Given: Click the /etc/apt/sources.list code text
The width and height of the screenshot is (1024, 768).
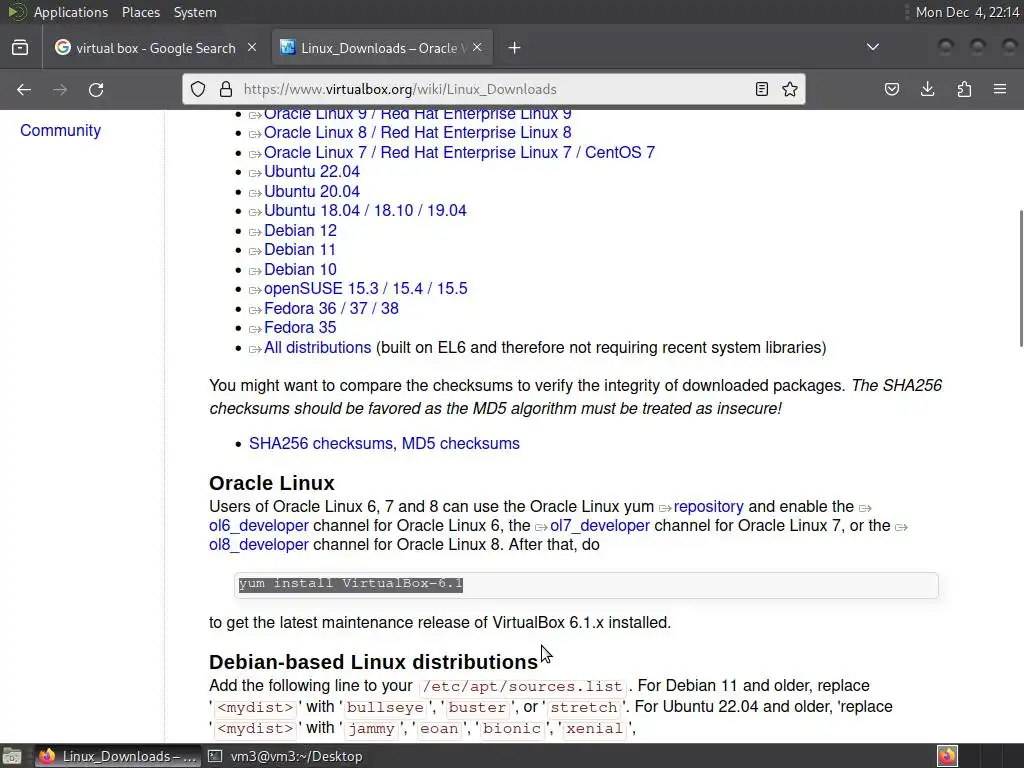Looking at the screenshot, I should click(x=522, y=686).
